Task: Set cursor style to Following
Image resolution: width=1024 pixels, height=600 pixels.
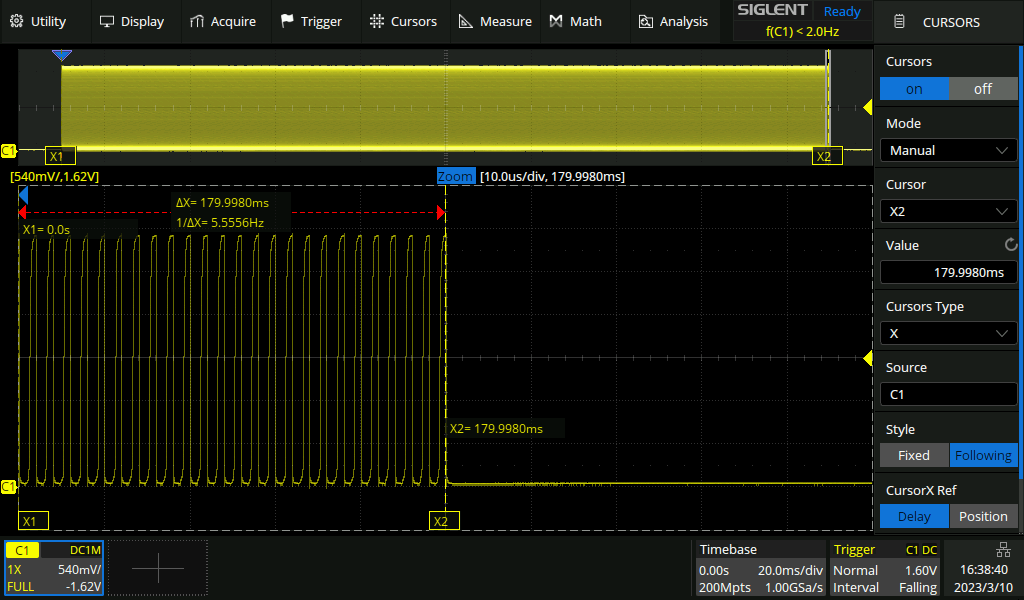Action: point(983,455)
